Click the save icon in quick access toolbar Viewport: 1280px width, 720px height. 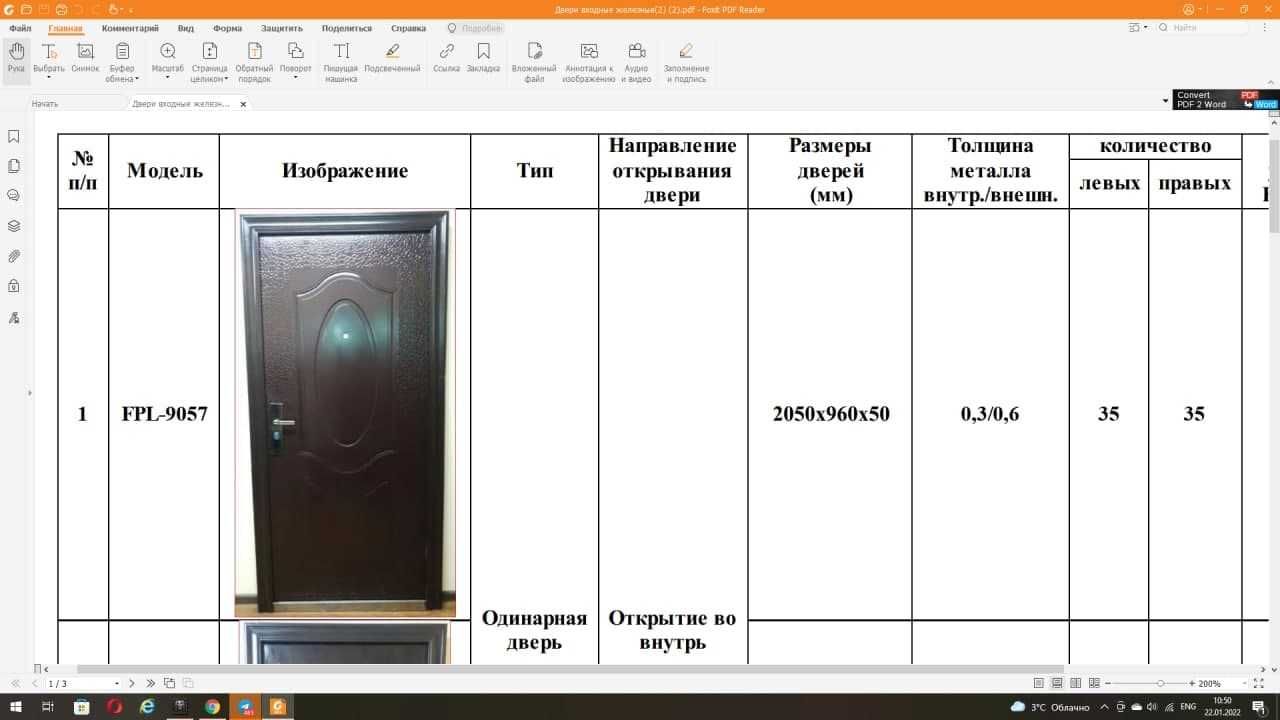point(44,9)
